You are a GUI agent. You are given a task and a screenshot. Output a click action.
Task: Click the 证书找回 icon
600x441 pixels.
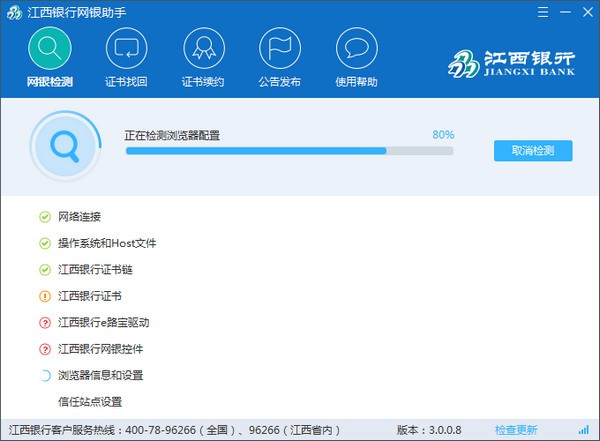tap(126, 47)
